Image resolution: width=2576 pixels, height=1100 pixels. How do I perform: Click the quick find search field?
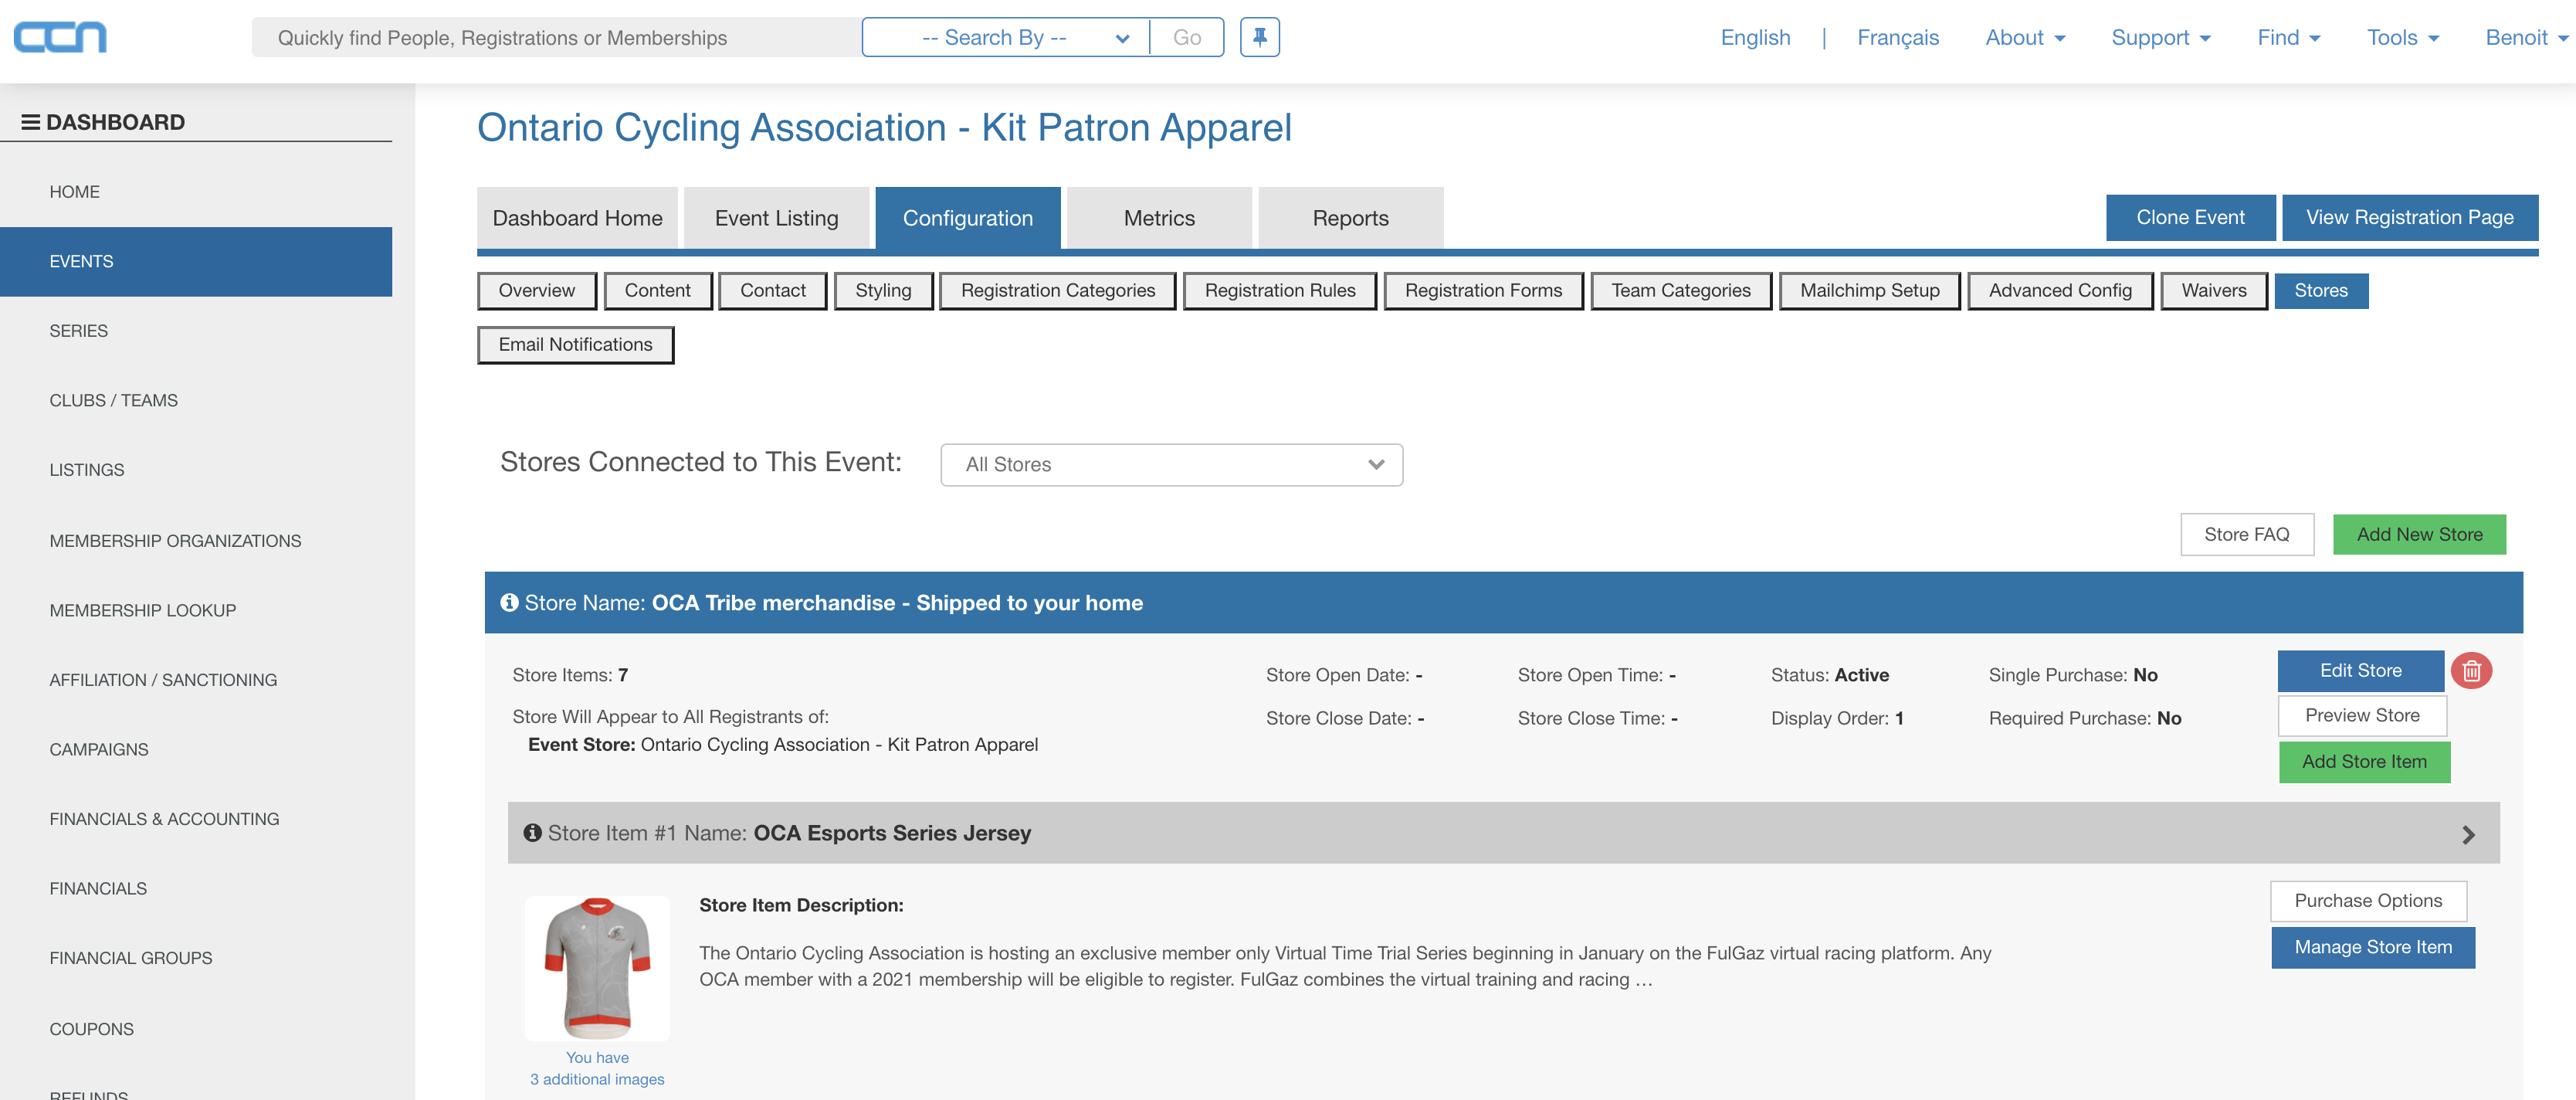tap(555, 38)
